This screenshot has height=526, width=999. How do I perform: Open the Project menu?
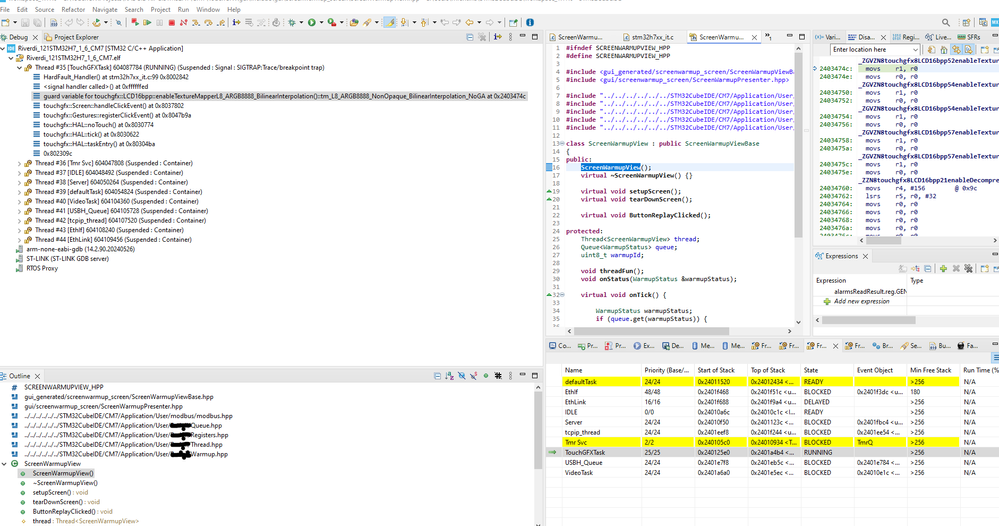pyautogui.click(x=160, y=10)
